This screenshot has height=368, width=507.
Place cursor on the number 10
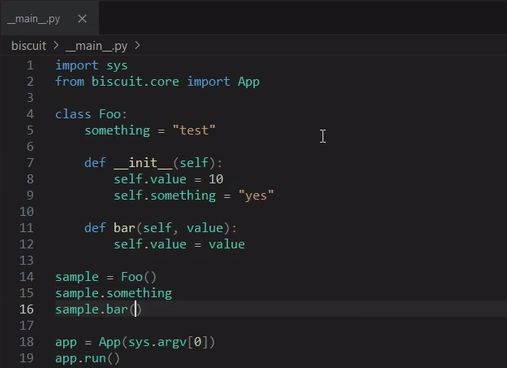click(x=216, y=179)
